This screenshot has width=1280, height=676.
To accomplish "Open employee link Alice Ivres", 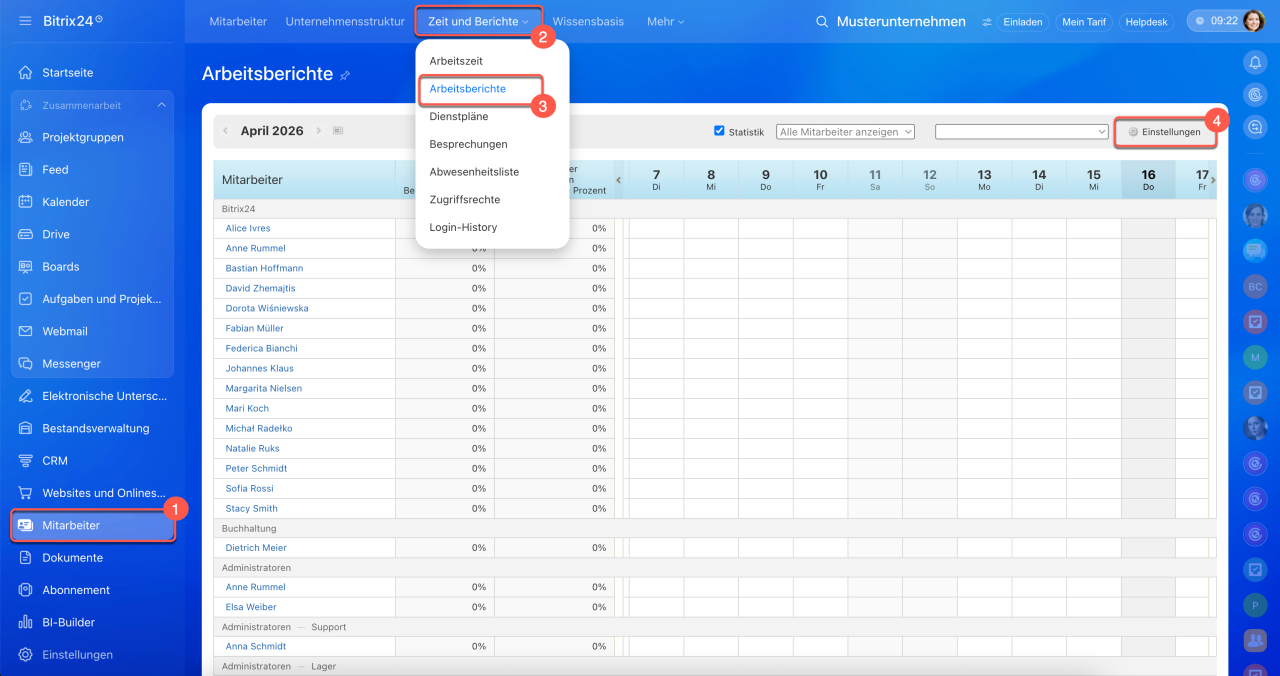I will (x=248, y=228).
